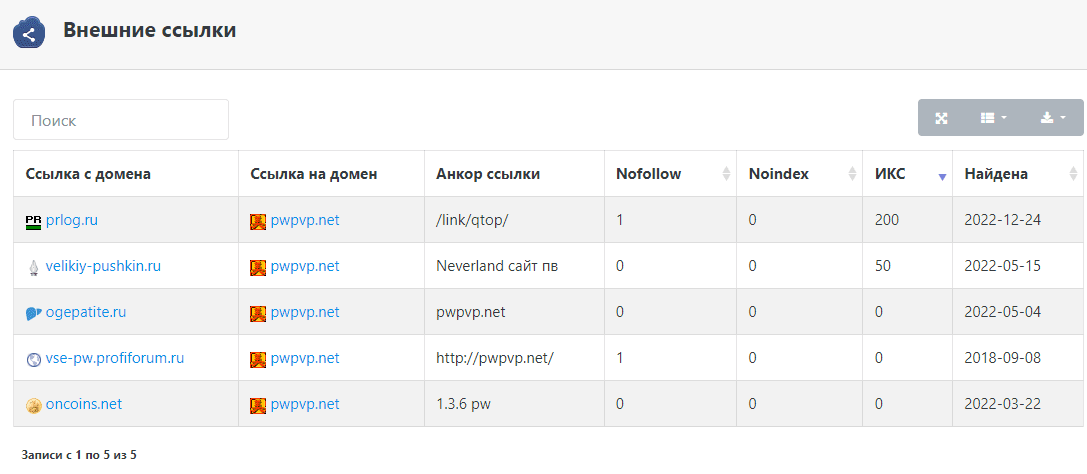This screenshot has height=474, width=1087.
Task: Click the Поиск search field
Action: pyautogui.click(x=121, y=120)
